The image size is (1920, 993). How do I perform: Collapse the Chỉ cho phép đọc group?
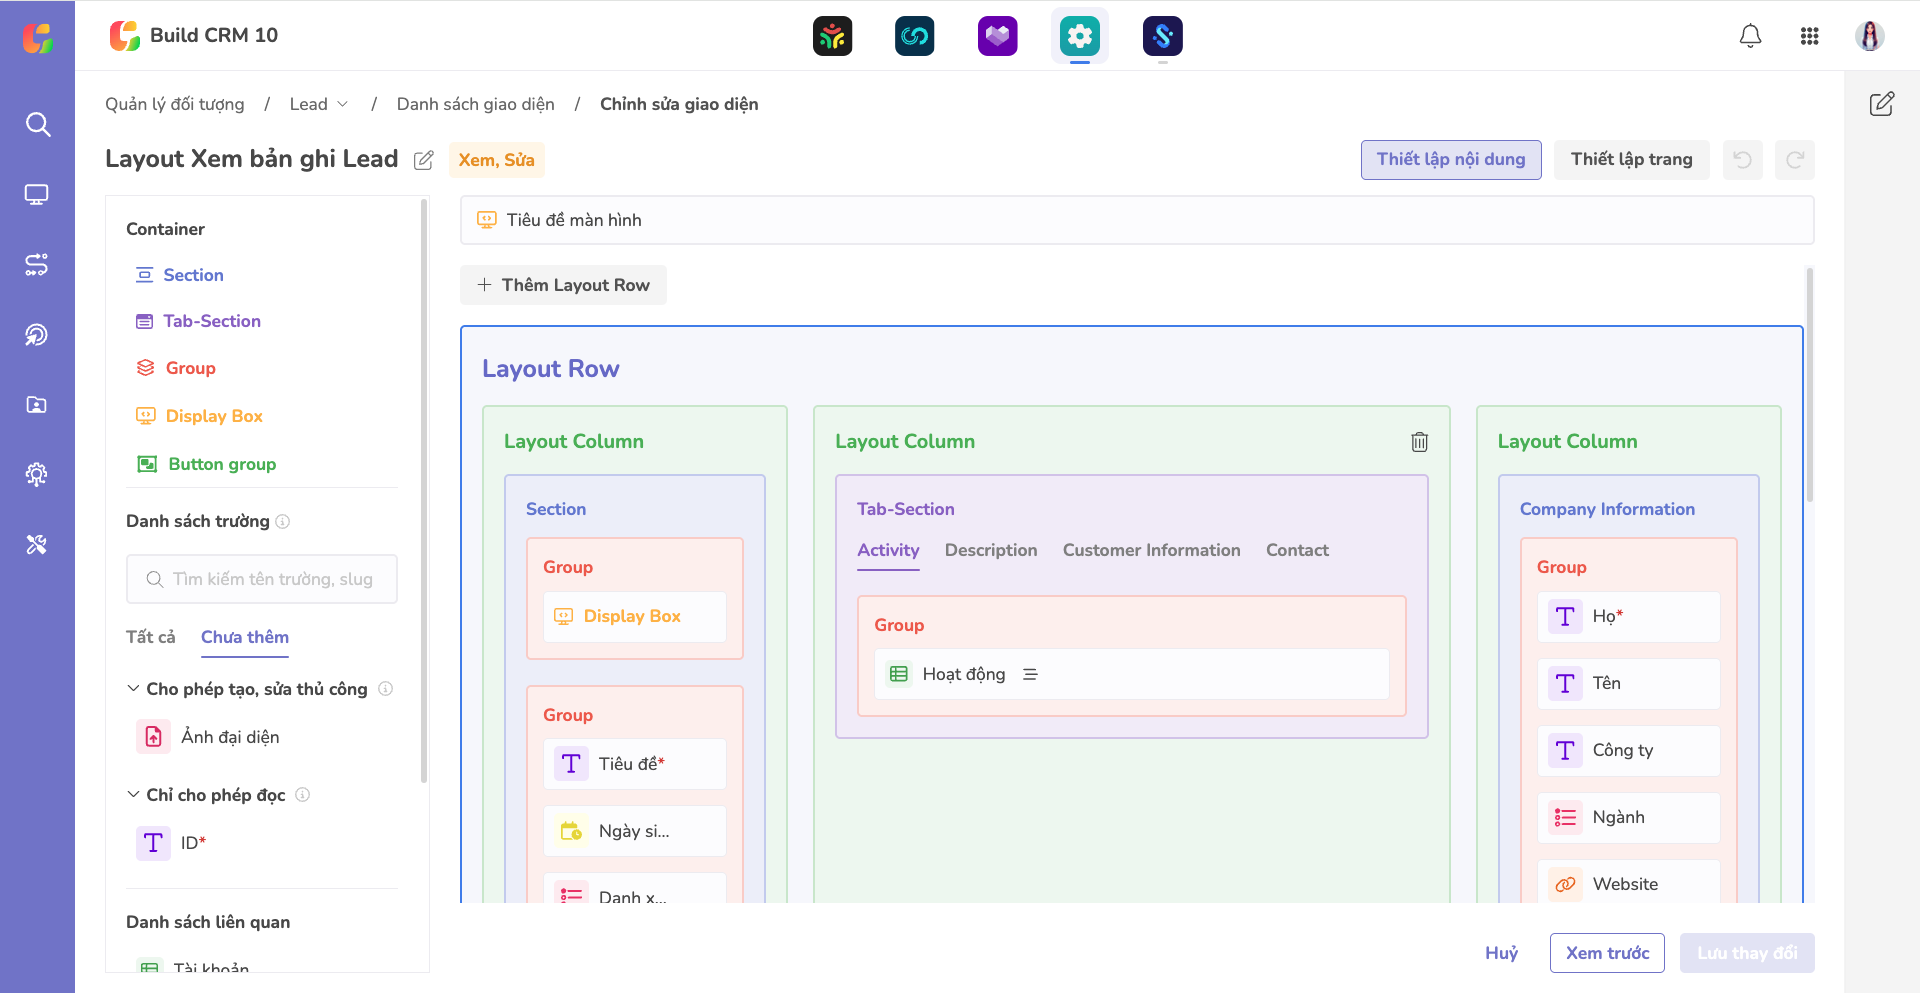133,795
